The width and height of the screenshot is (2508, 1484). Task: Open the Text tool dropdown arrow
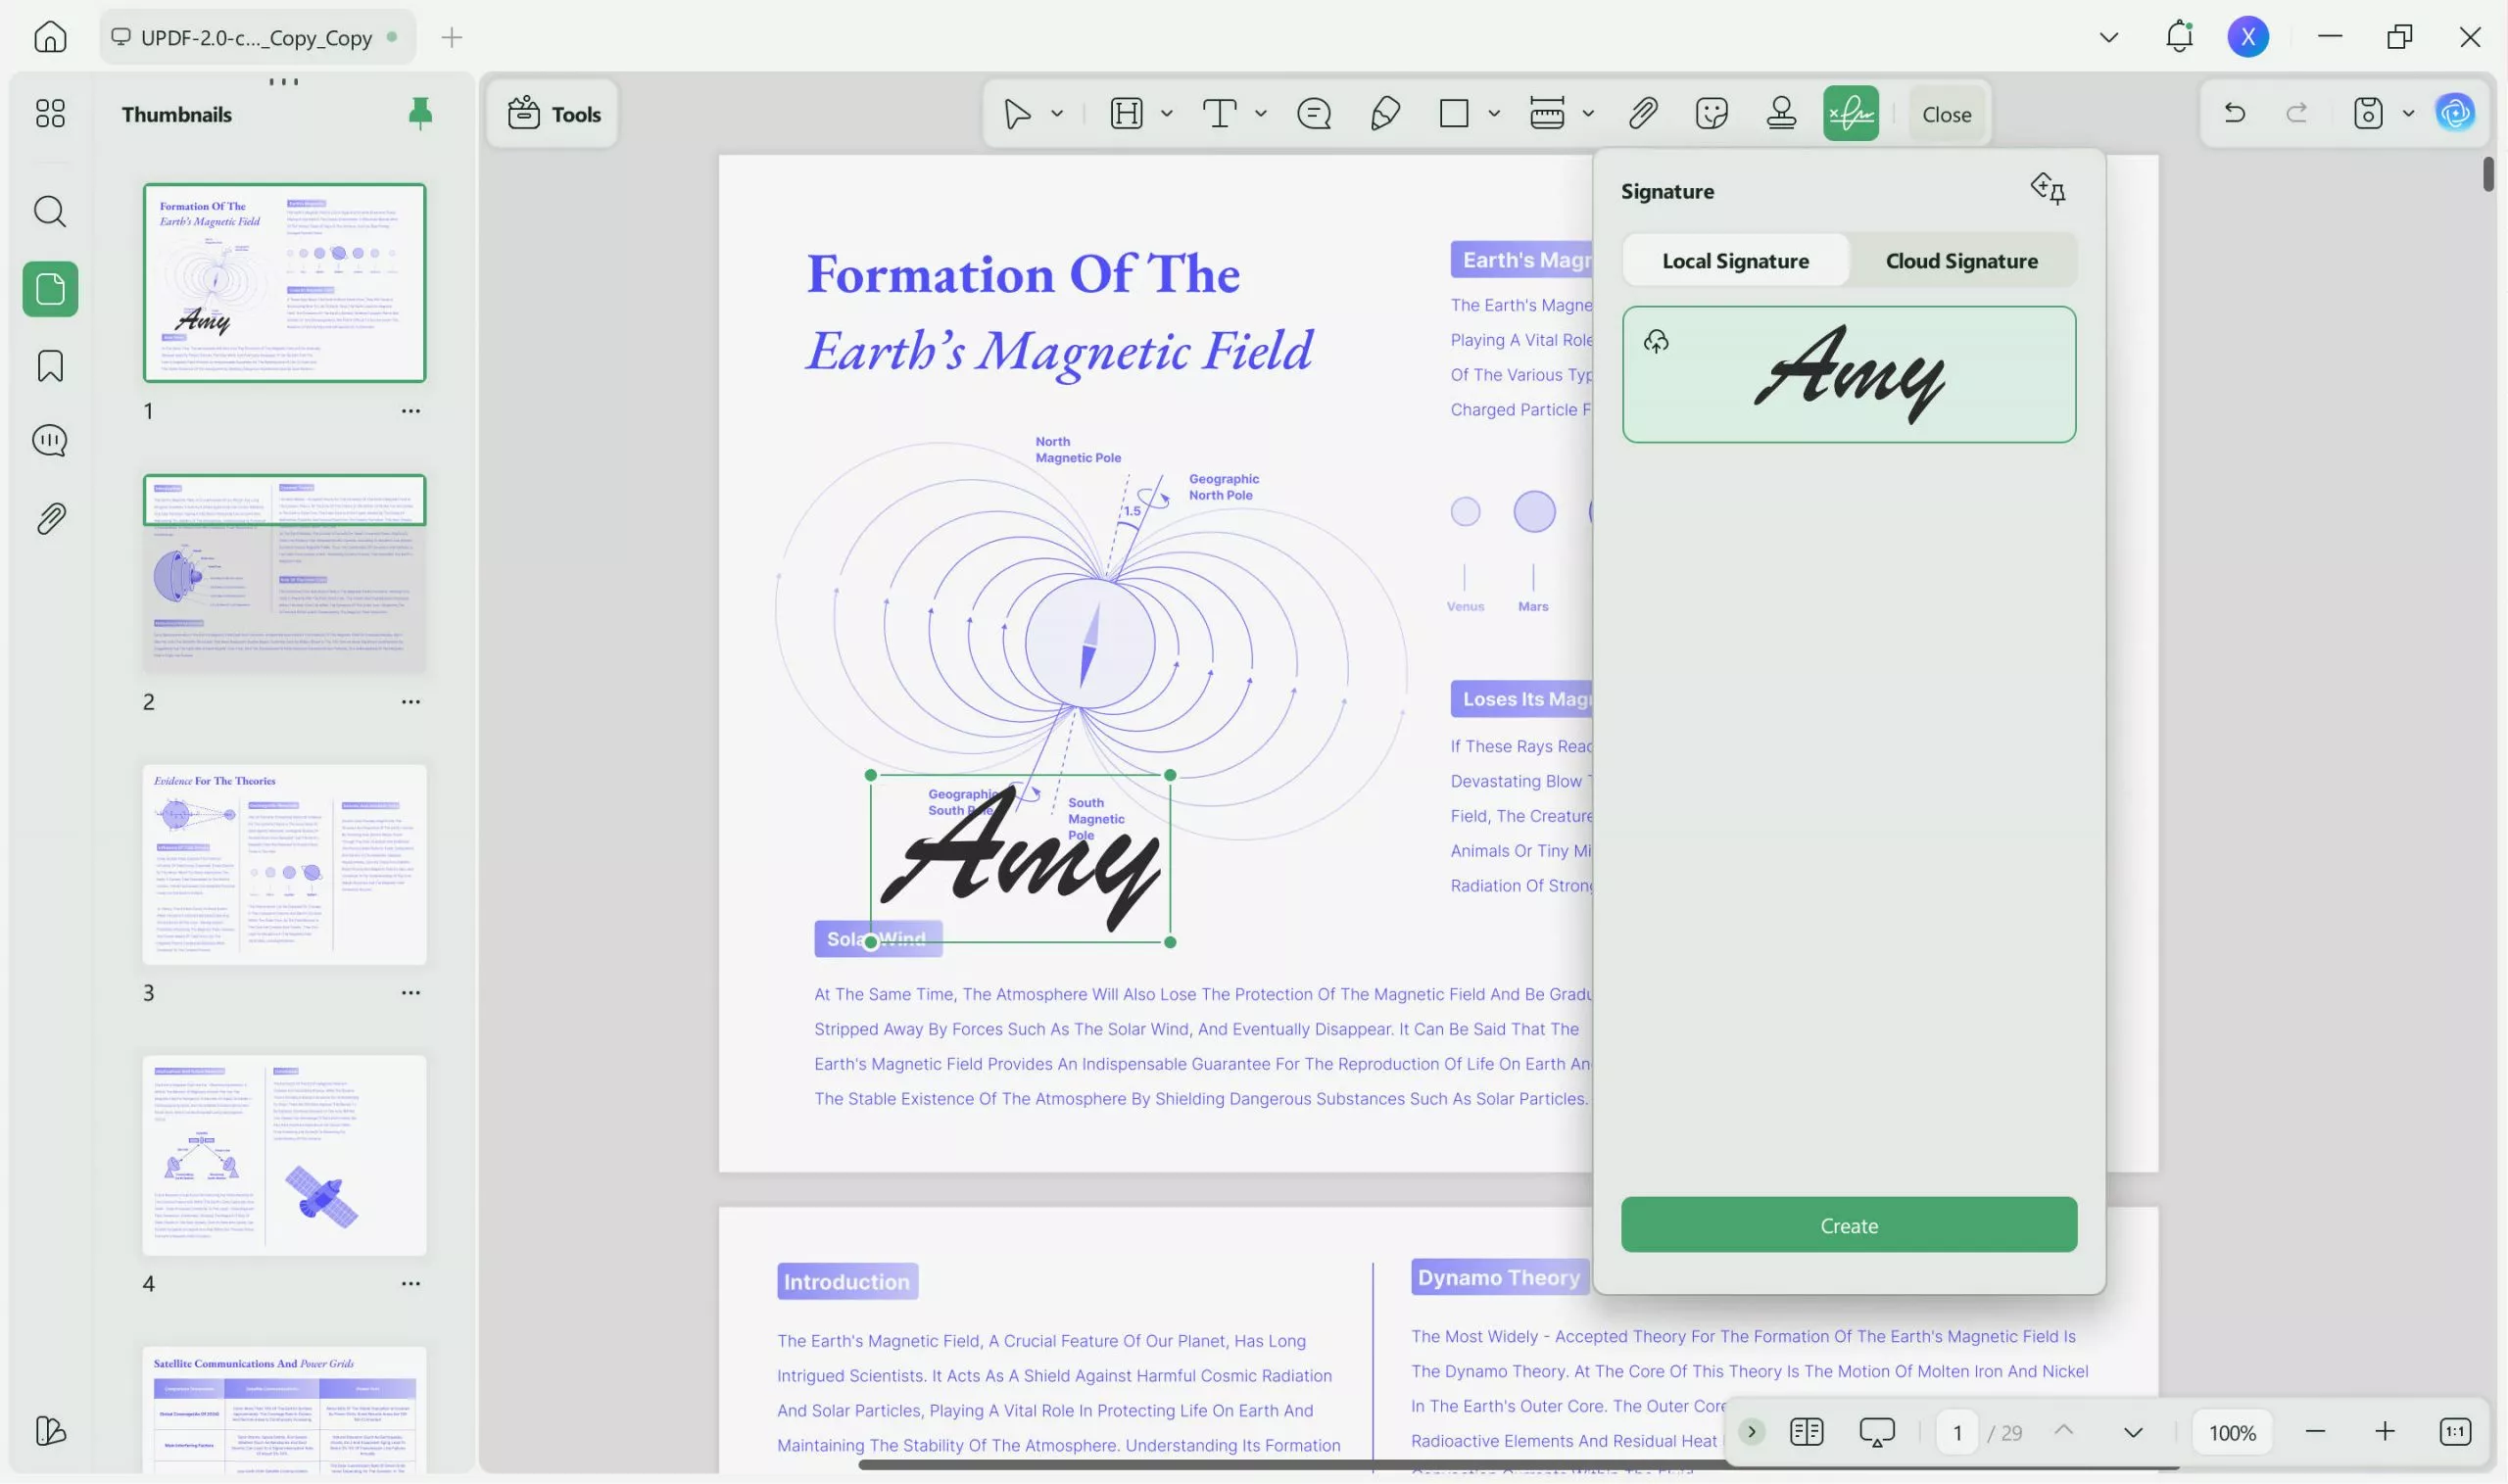coord(1261,113)
